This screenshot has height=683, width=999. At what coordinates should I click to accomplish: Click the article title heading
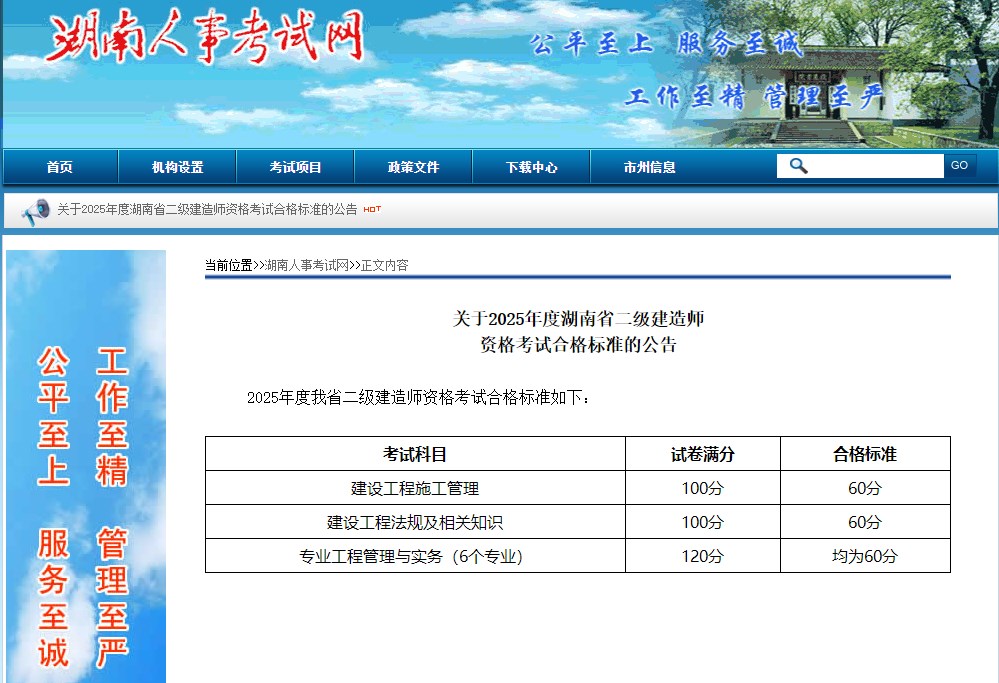[578, 332]
